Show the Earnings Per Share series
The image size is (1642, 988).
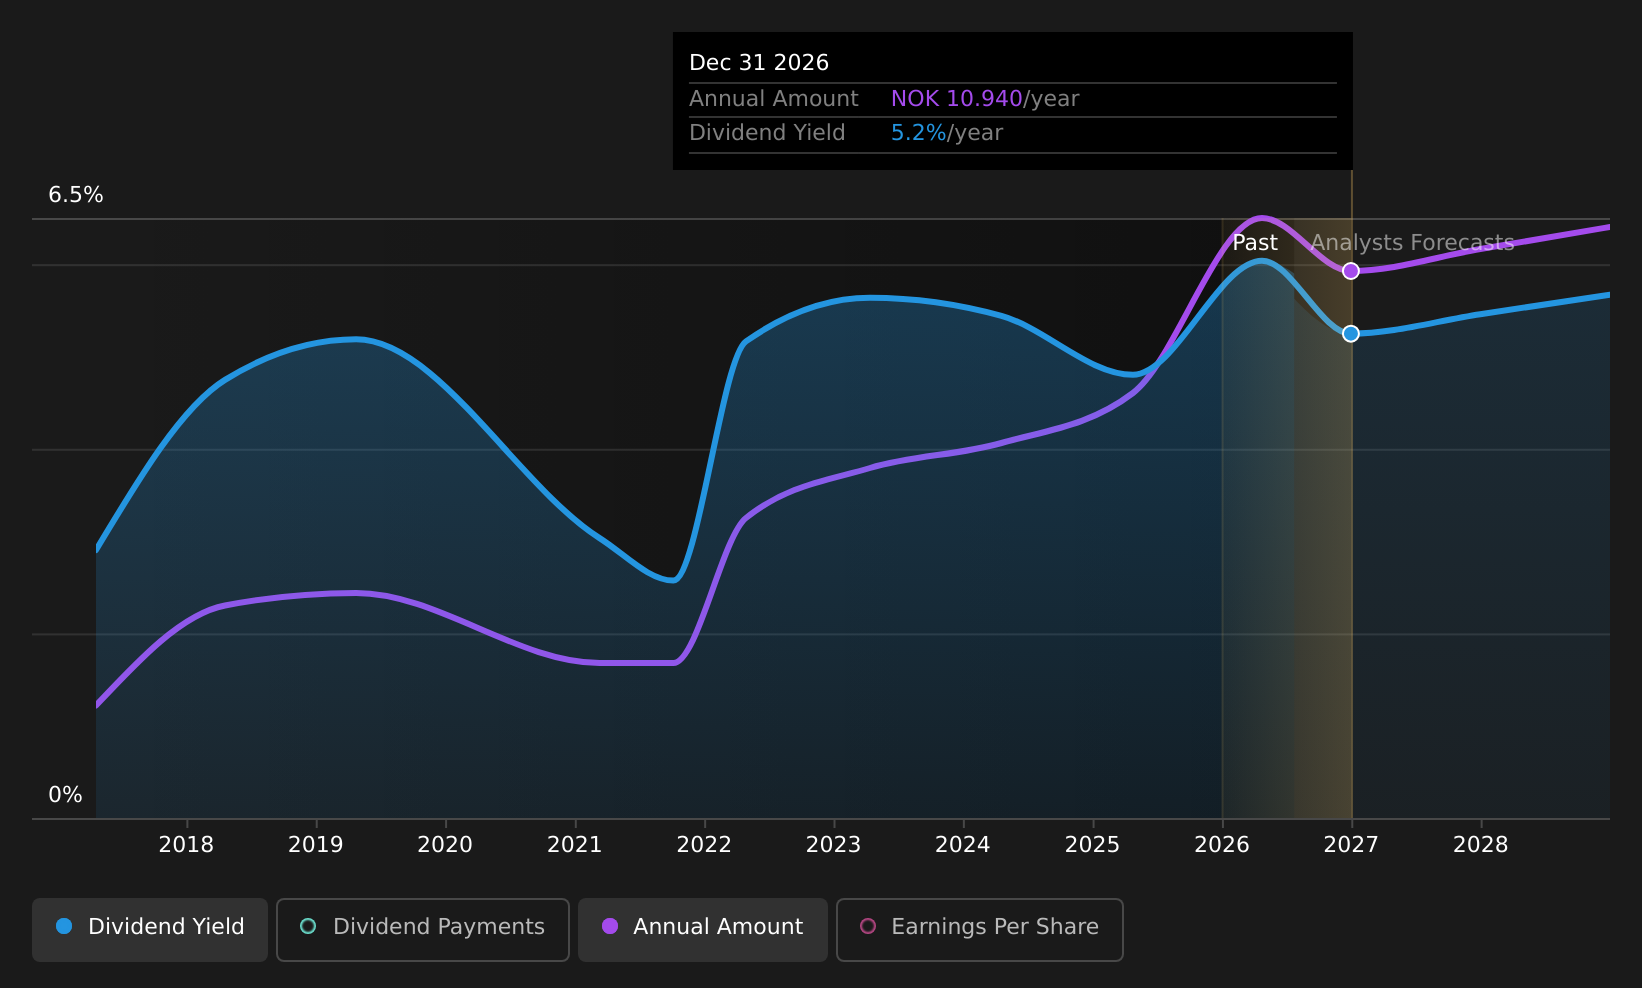coord(980,929)
